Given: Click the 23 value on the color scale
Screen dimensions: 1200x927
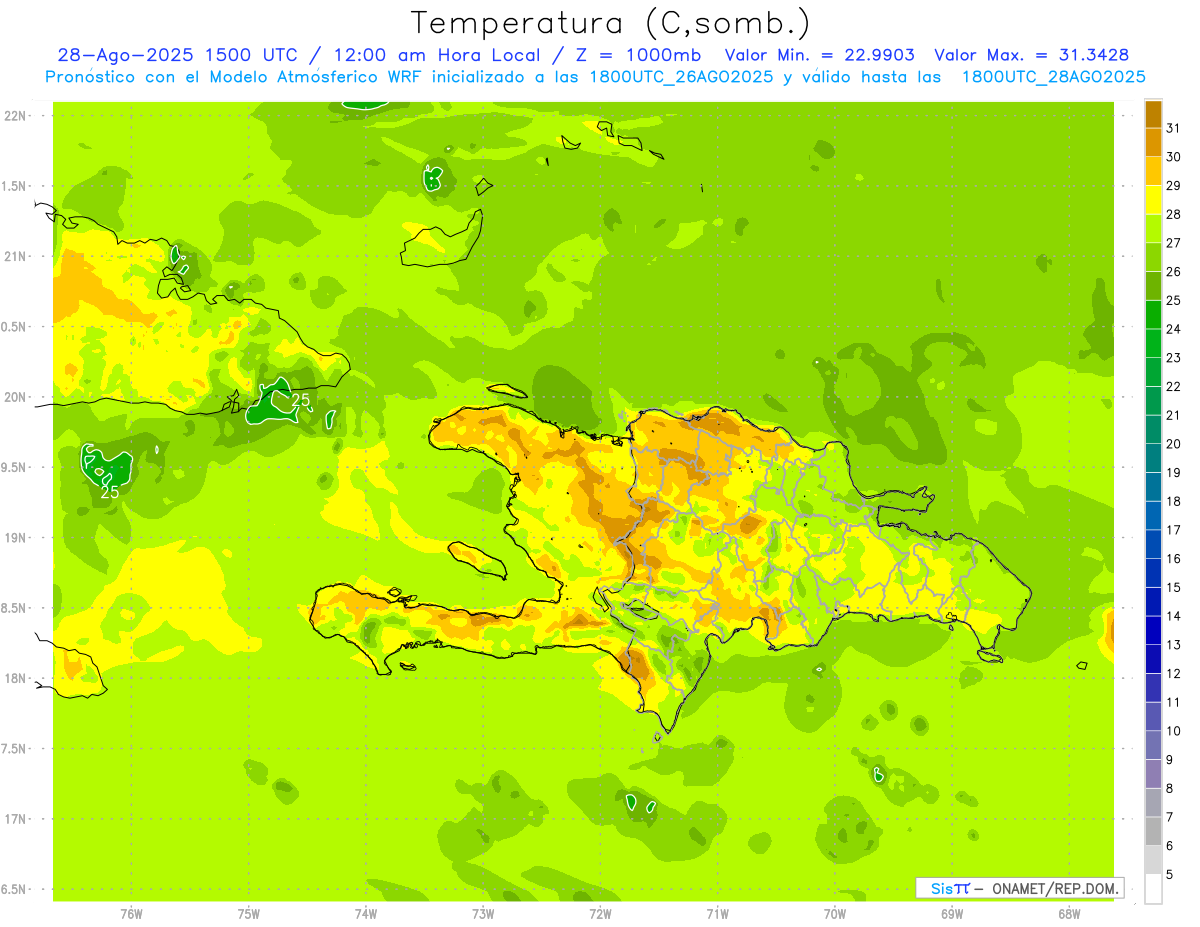Looking at the screenshot, I should point(1173,358).
